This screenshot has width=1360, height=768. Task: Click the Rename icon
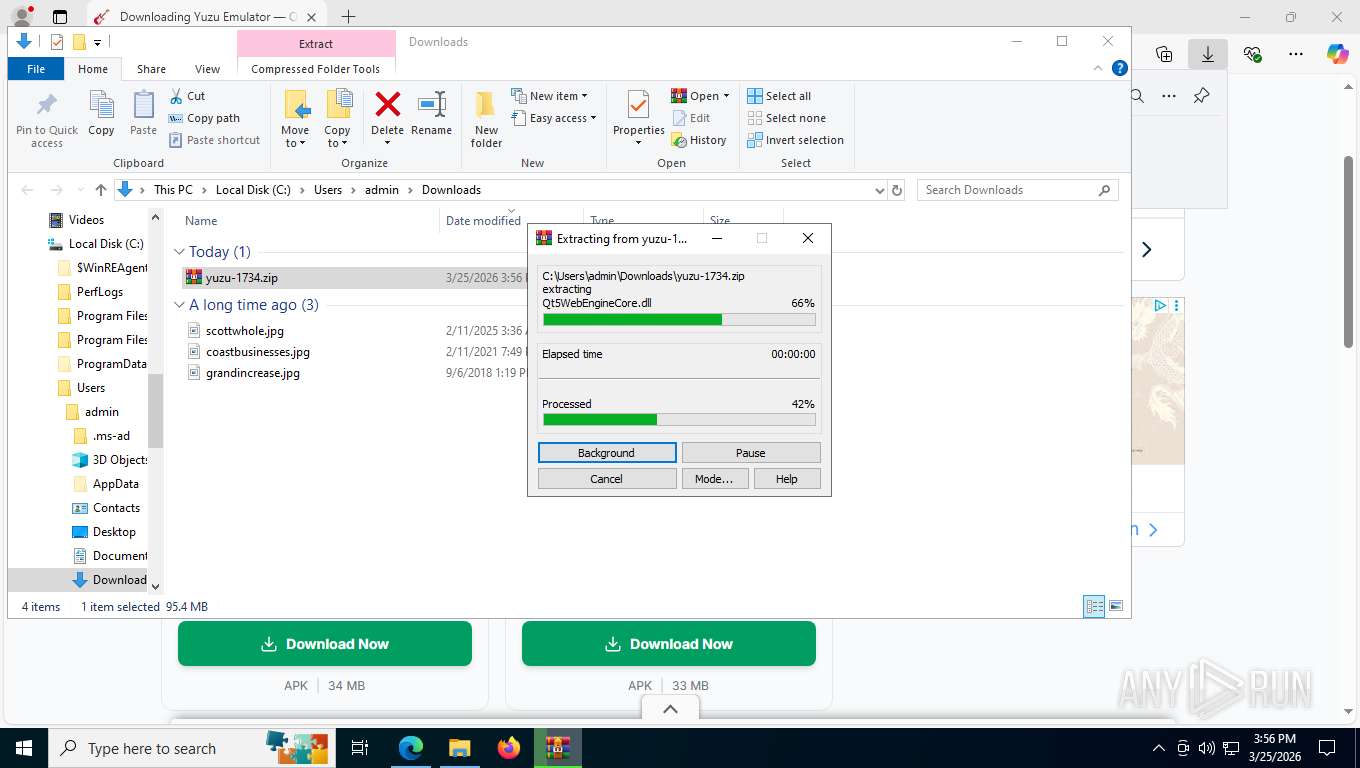click(x=431, y=104)
